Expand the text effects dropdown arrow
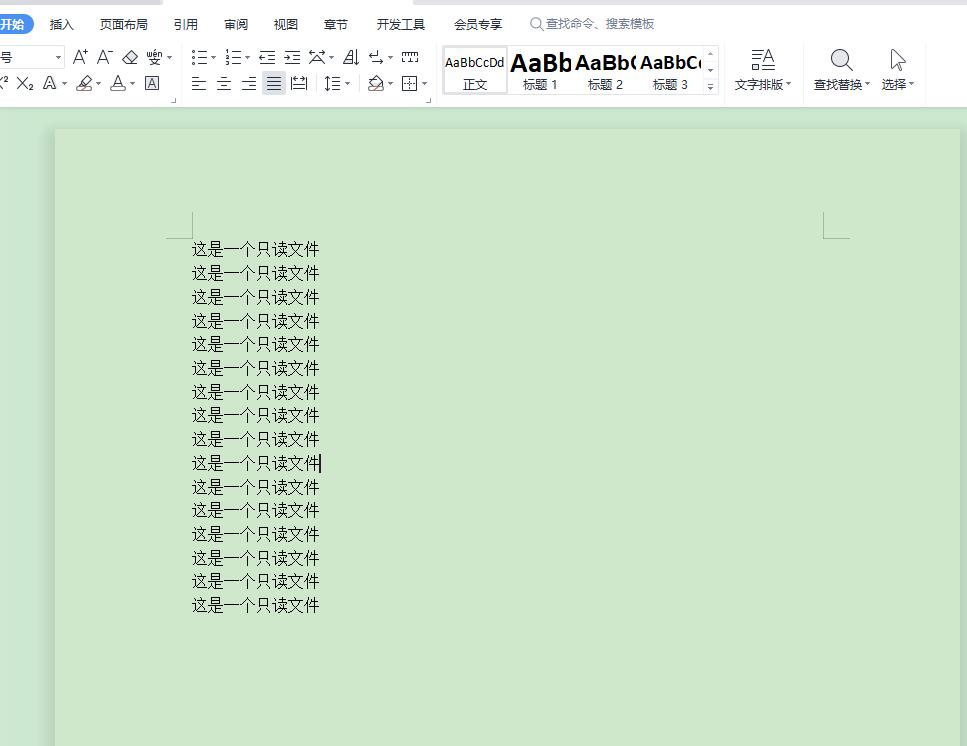967x746 pixels. tap(64, 84)
